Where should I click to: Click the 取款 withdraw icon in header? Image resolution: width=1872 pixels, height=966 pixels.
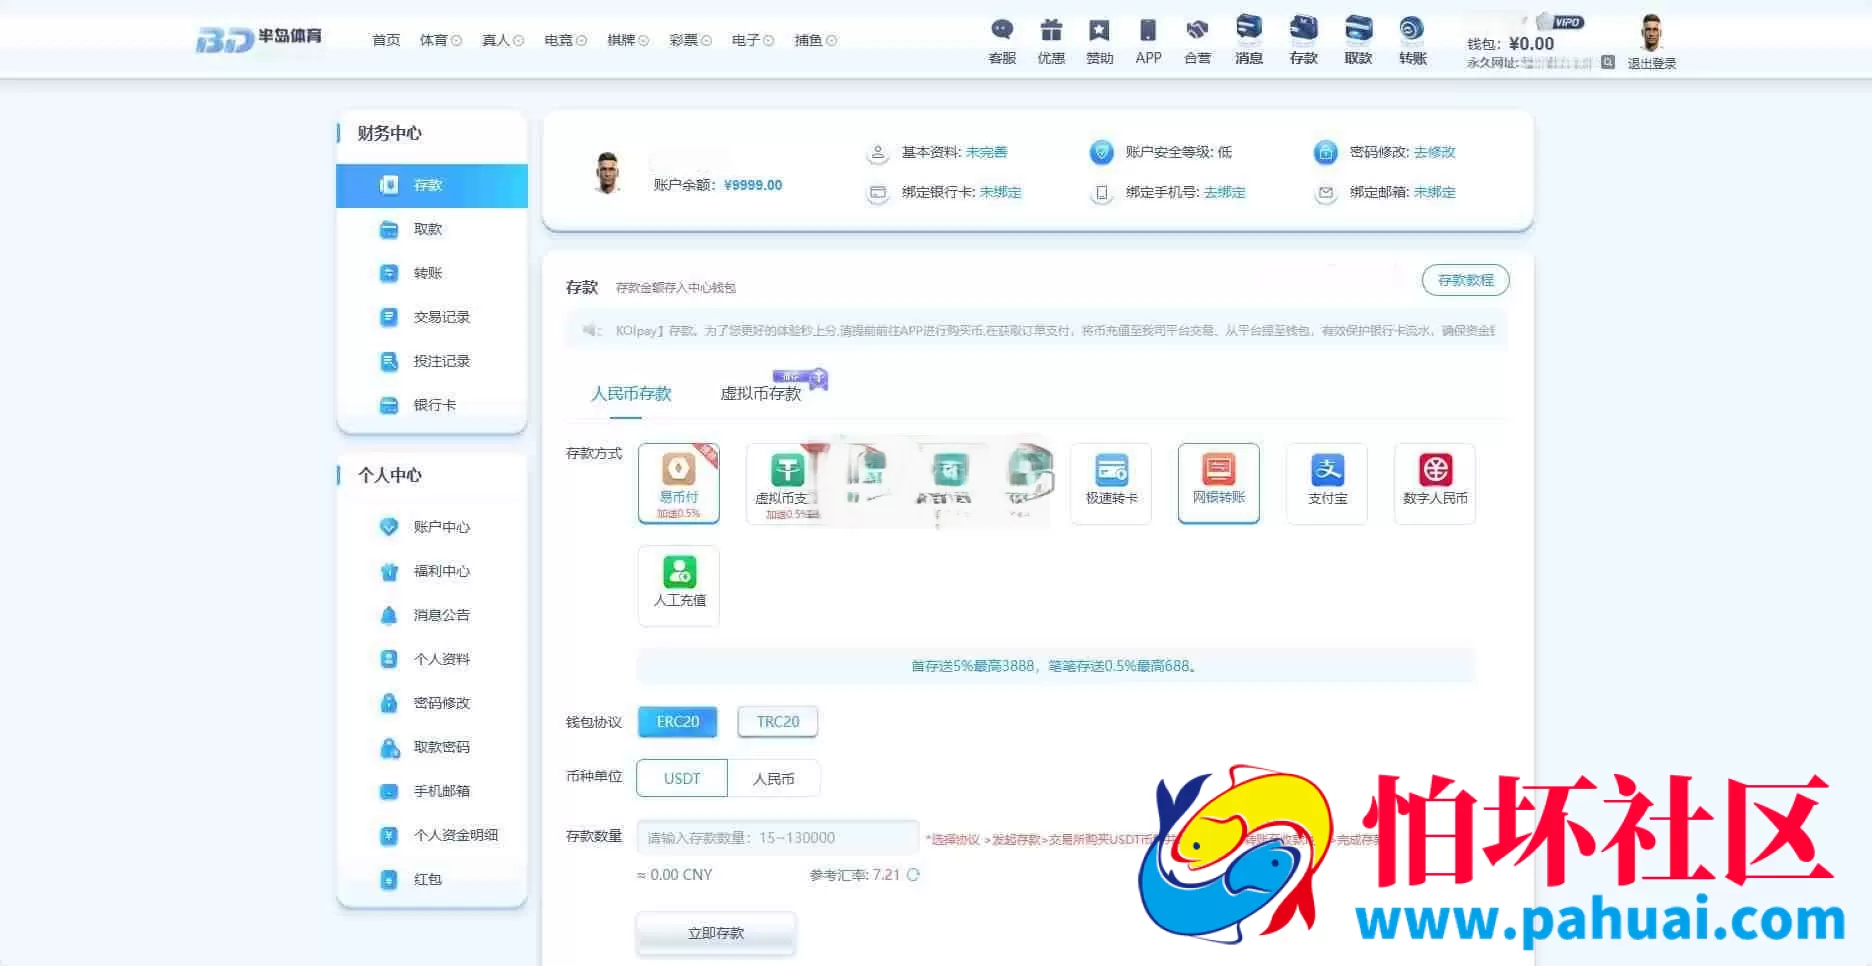1358,40
